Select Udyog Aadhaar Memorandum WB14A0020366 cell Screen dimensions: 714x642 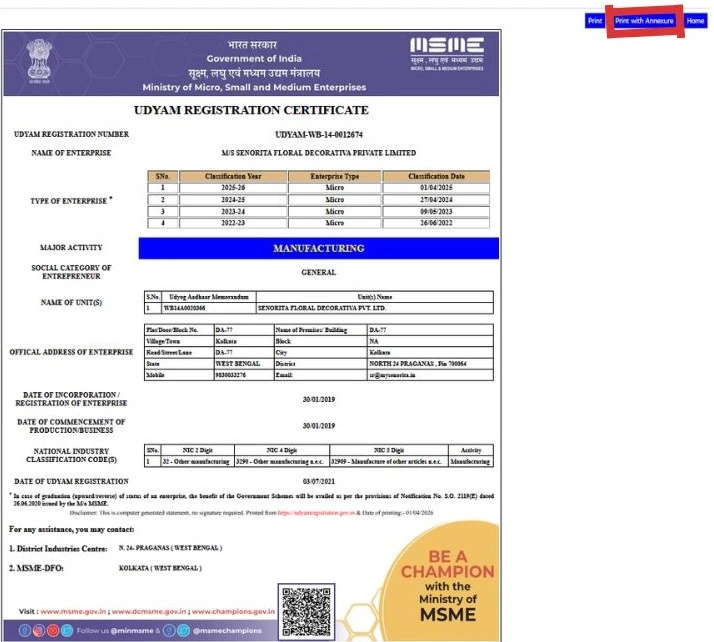[x=209, y=308]
